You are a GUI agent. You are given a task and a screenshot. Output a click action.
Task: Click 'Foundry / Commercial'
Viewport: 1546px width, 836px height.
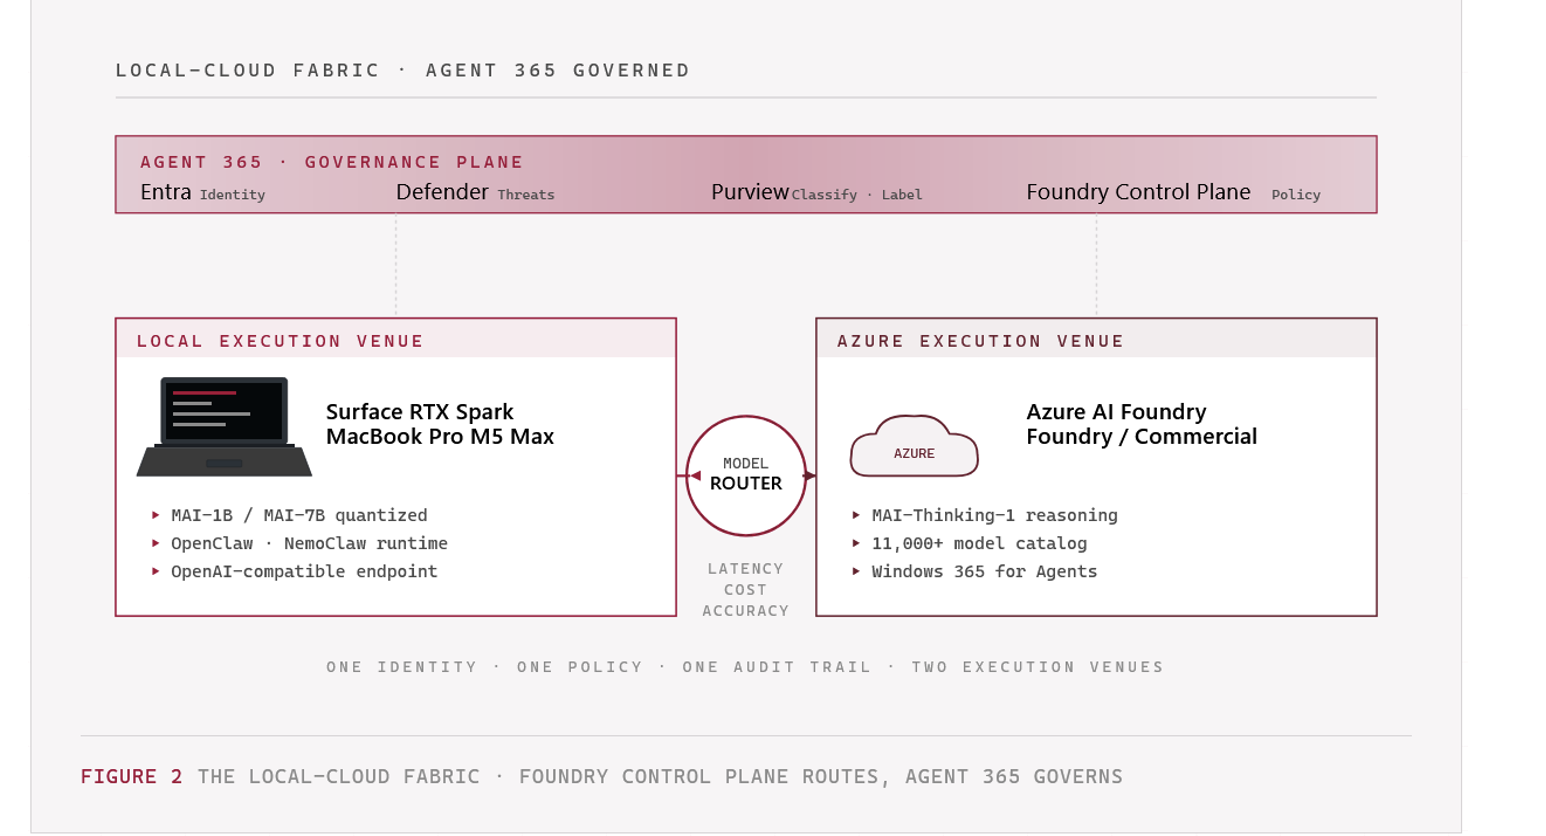pyautogui.click(x=1142, y=437)
